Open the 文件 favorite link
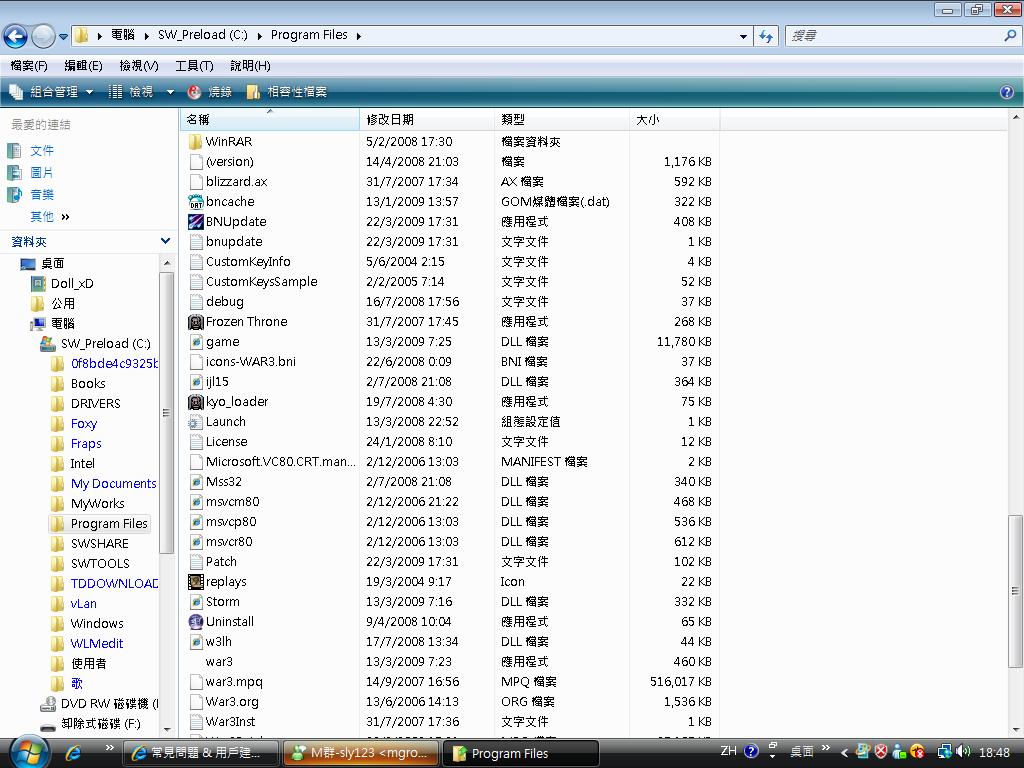This screenshot has width=1024, height=768. pos(42,151)
